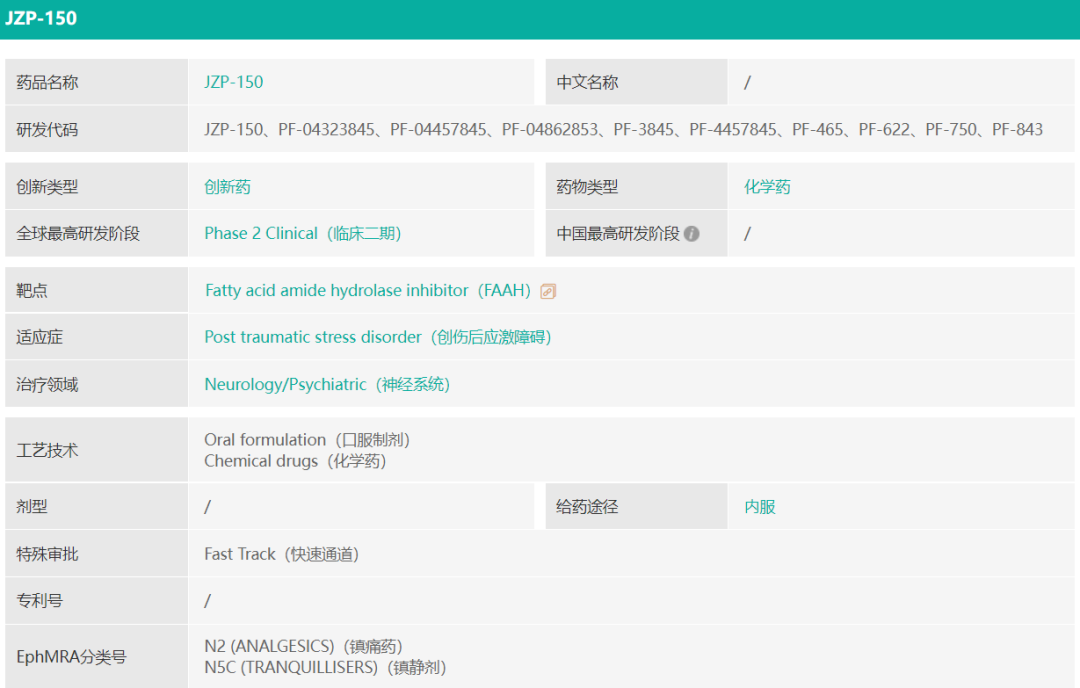The height and width of the screenshot is (688, 1080).
Task: Select the slash value beside 中文名称
Action: [747, 83]
